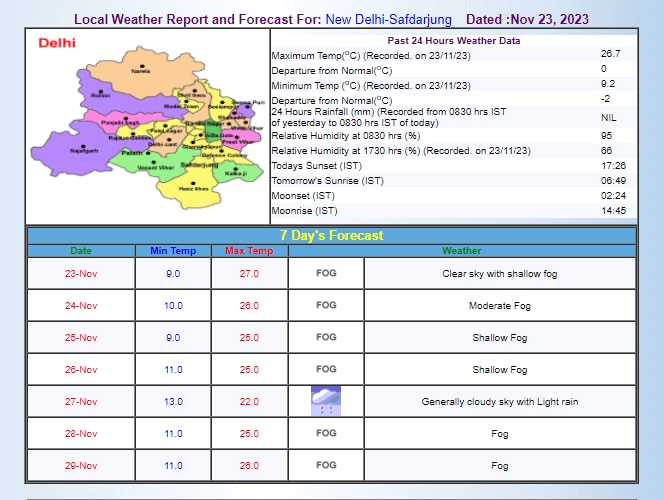
Task: Click the FOG icon in the 28-Nov row
Action: point(326,433)
